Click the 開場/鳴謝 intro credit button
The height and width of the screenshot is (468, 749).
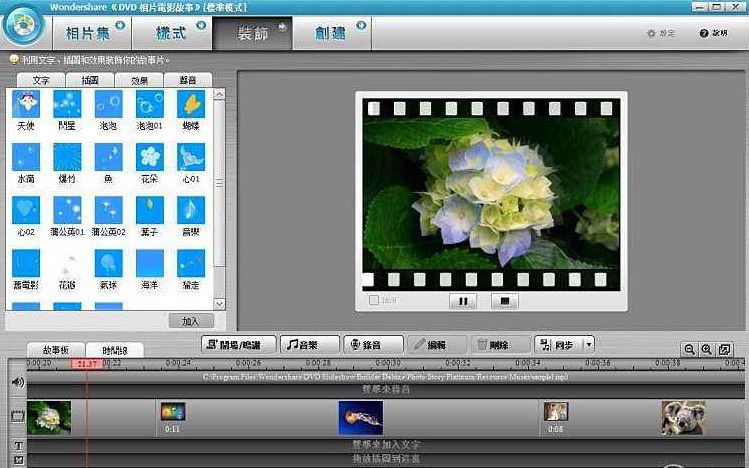239,344
